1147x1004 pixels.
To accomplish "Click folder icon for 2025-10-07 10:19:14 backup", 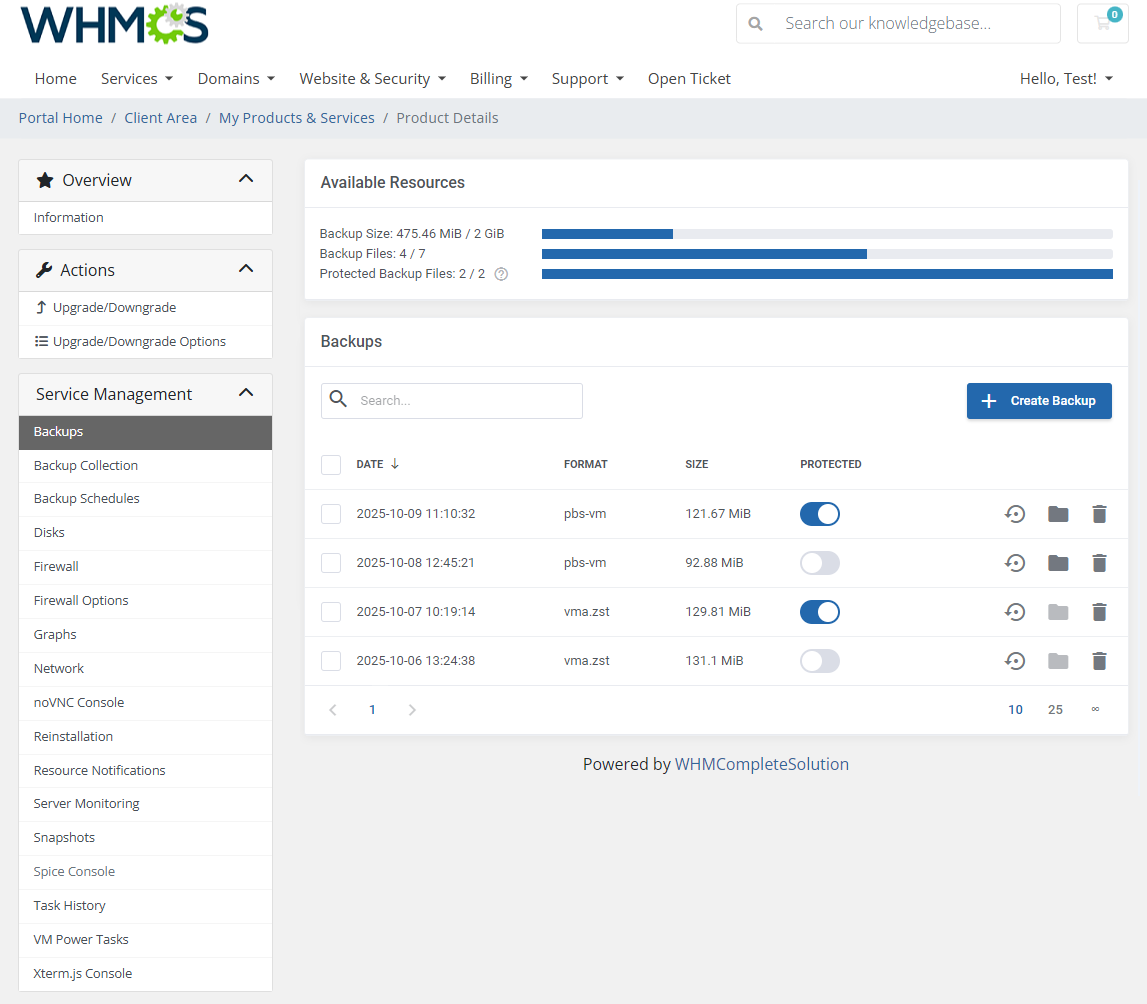I will [x=1058, y=612].
